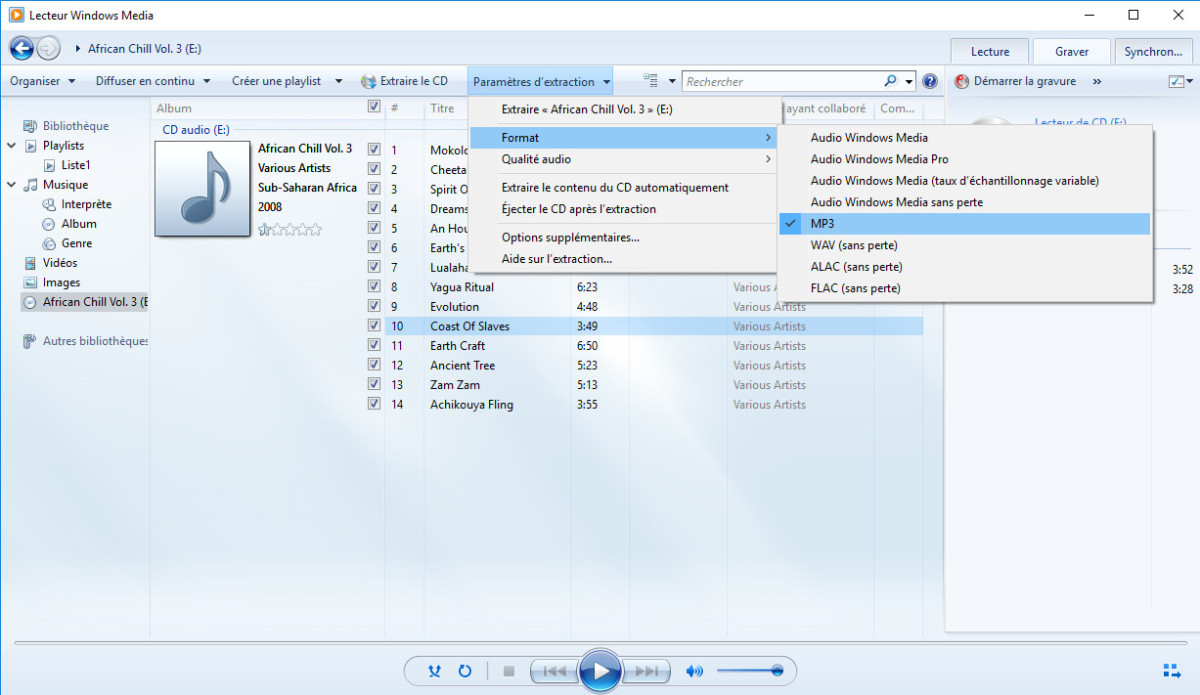
Task: Close the Paramètres d'extraction dropdown
Action: click(x=541, y=81)
